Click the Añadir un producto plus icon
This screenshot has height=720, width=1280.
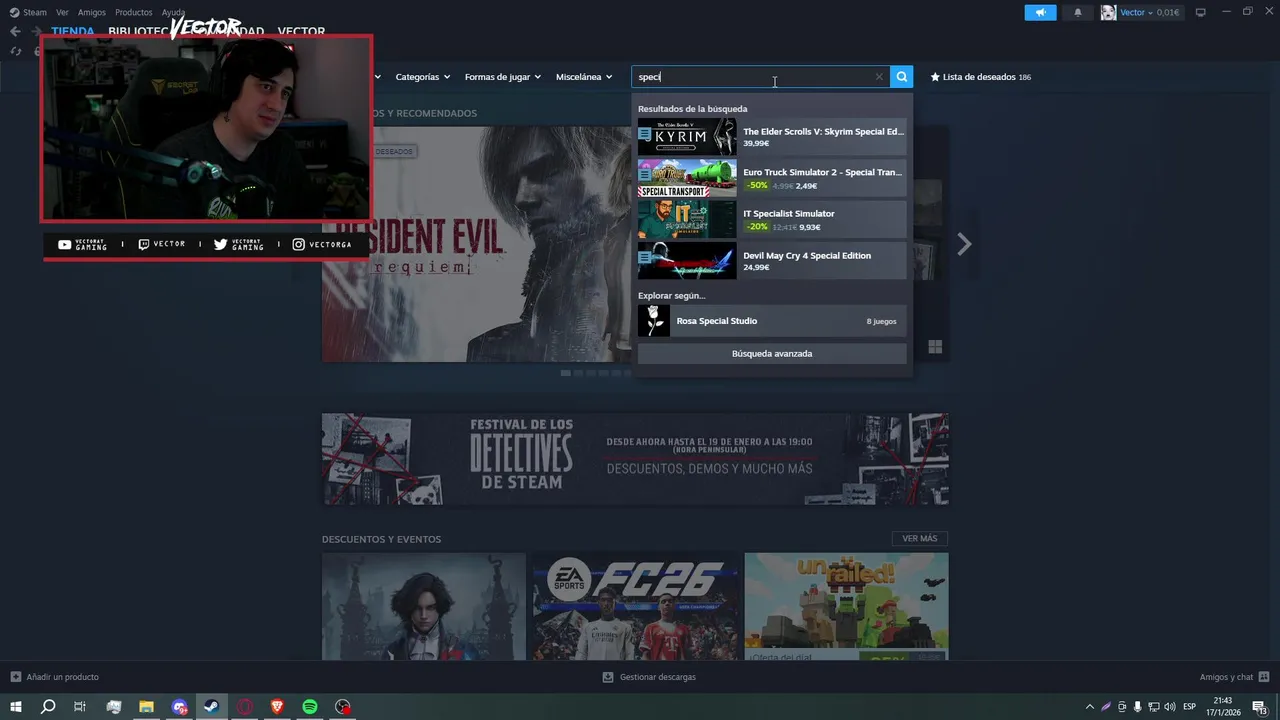[x=15, y=677]
